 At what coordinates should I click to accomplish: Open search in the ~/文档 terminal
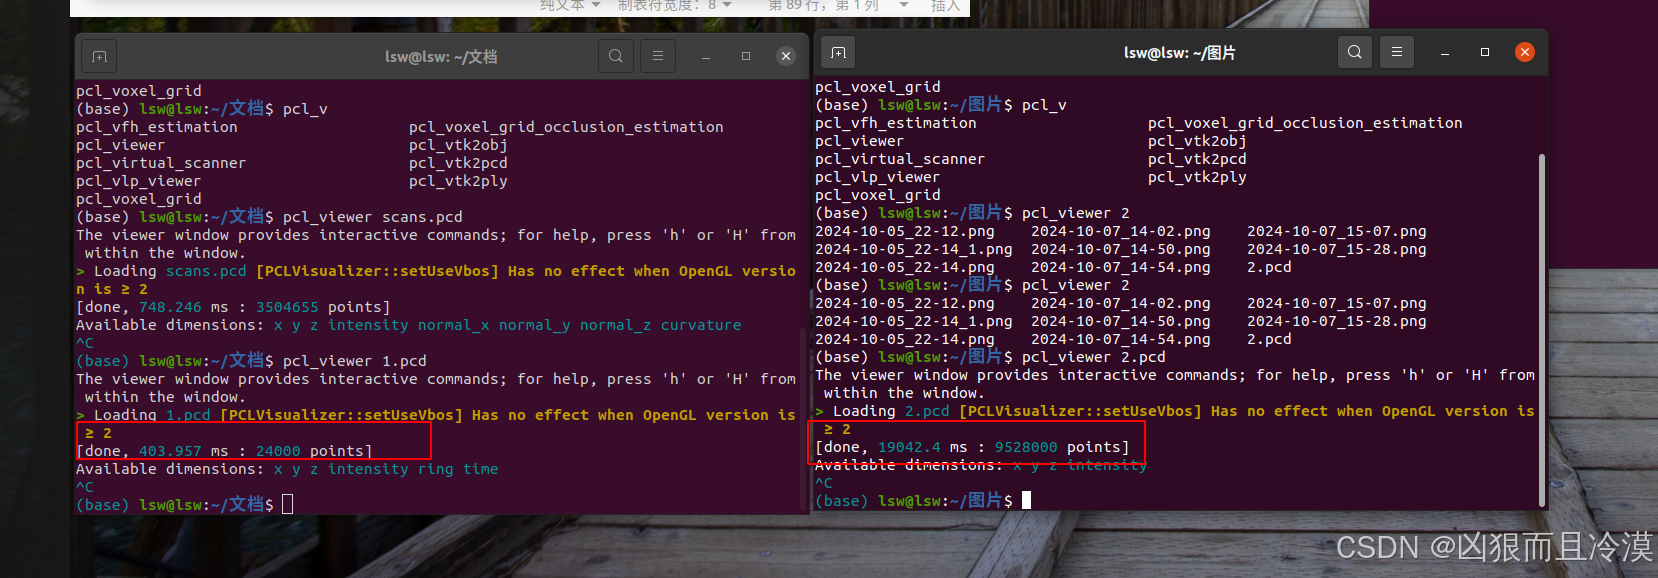(616, 56)
